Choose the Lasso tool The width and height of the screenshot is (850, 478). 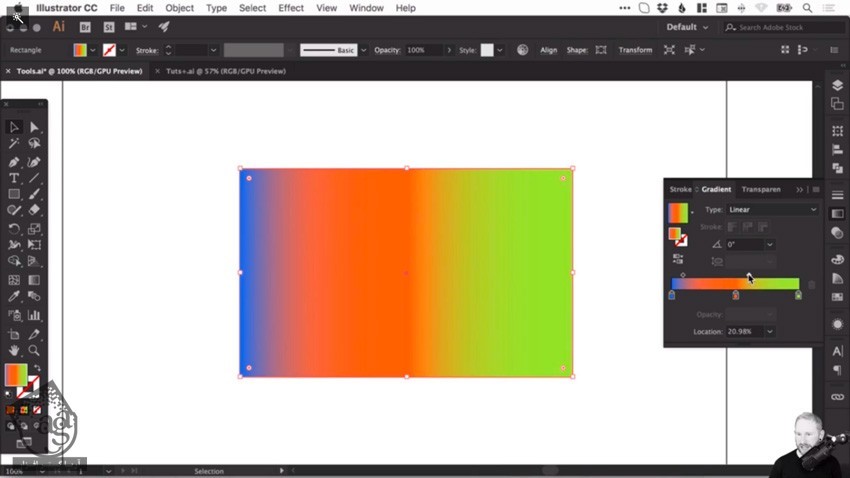click(34, 143)
